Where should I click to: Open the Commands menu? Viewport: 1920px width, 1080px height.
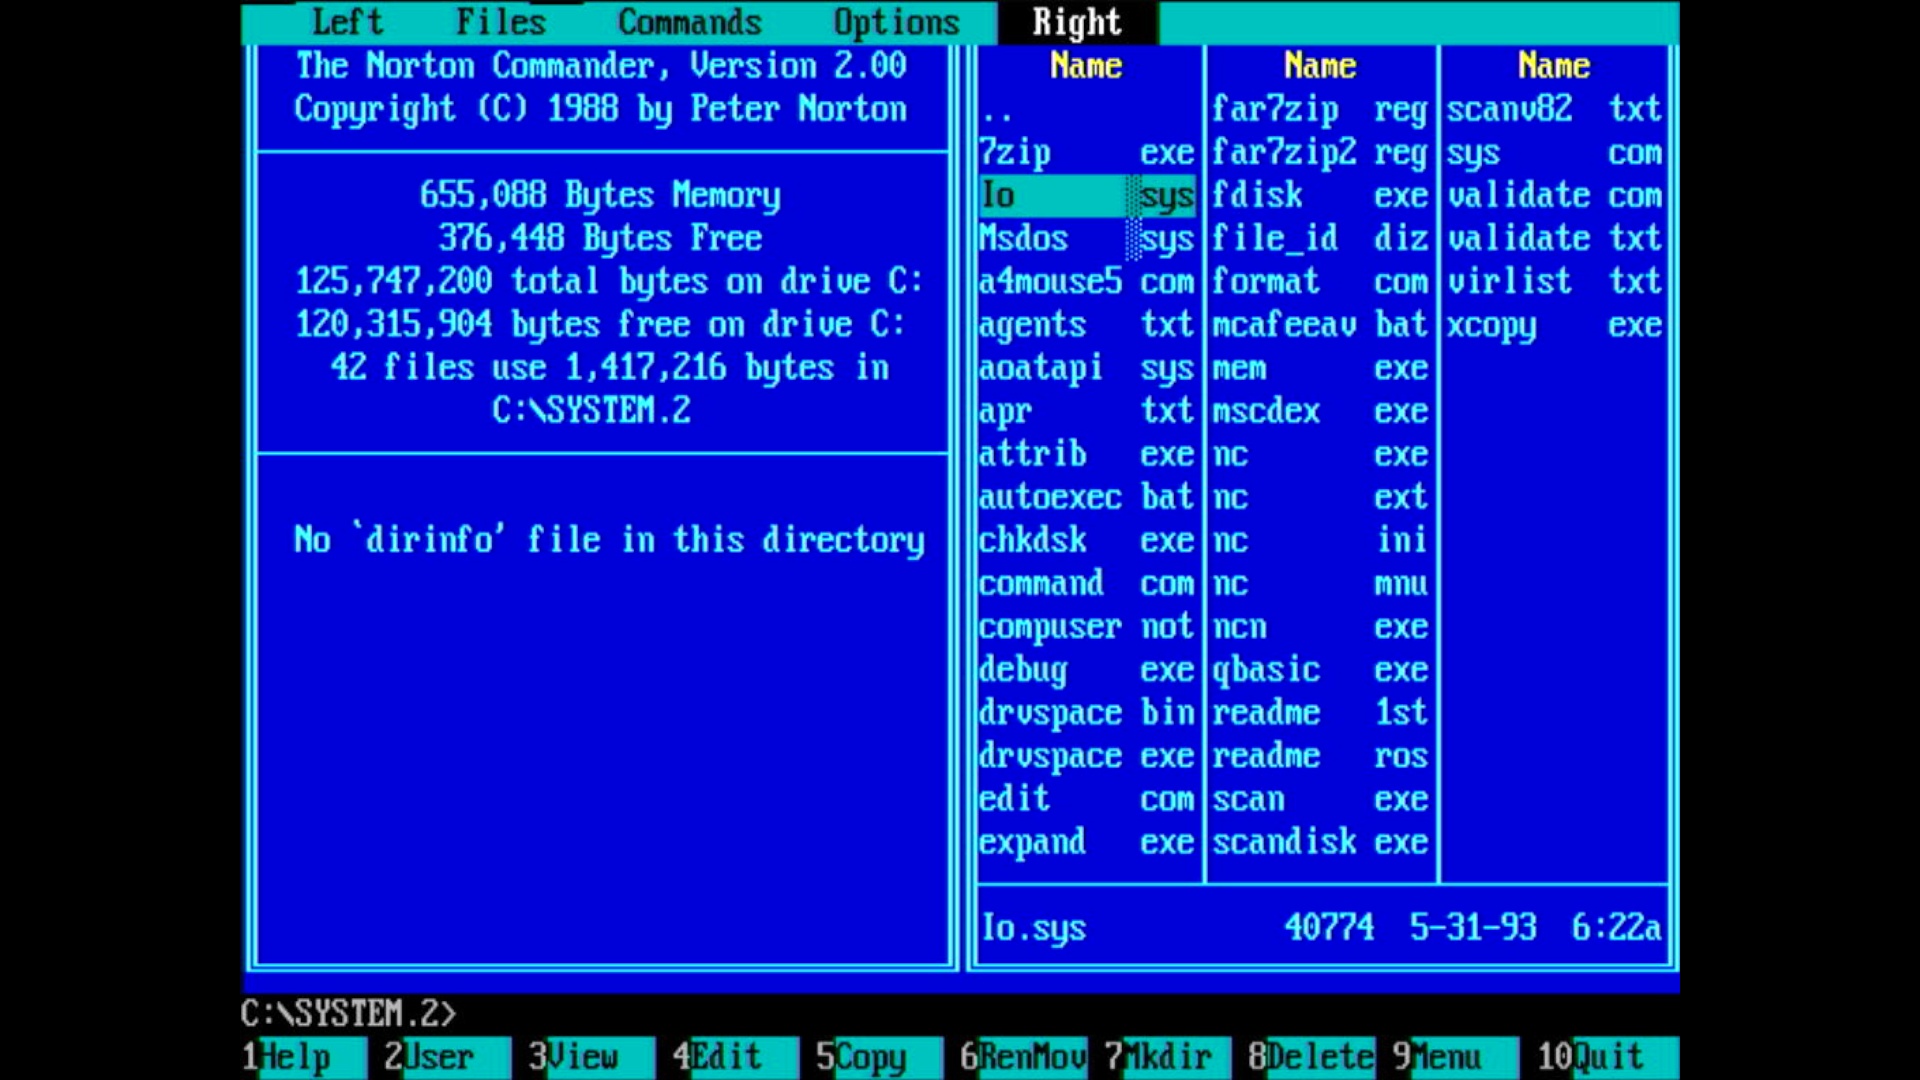[689, 22]
